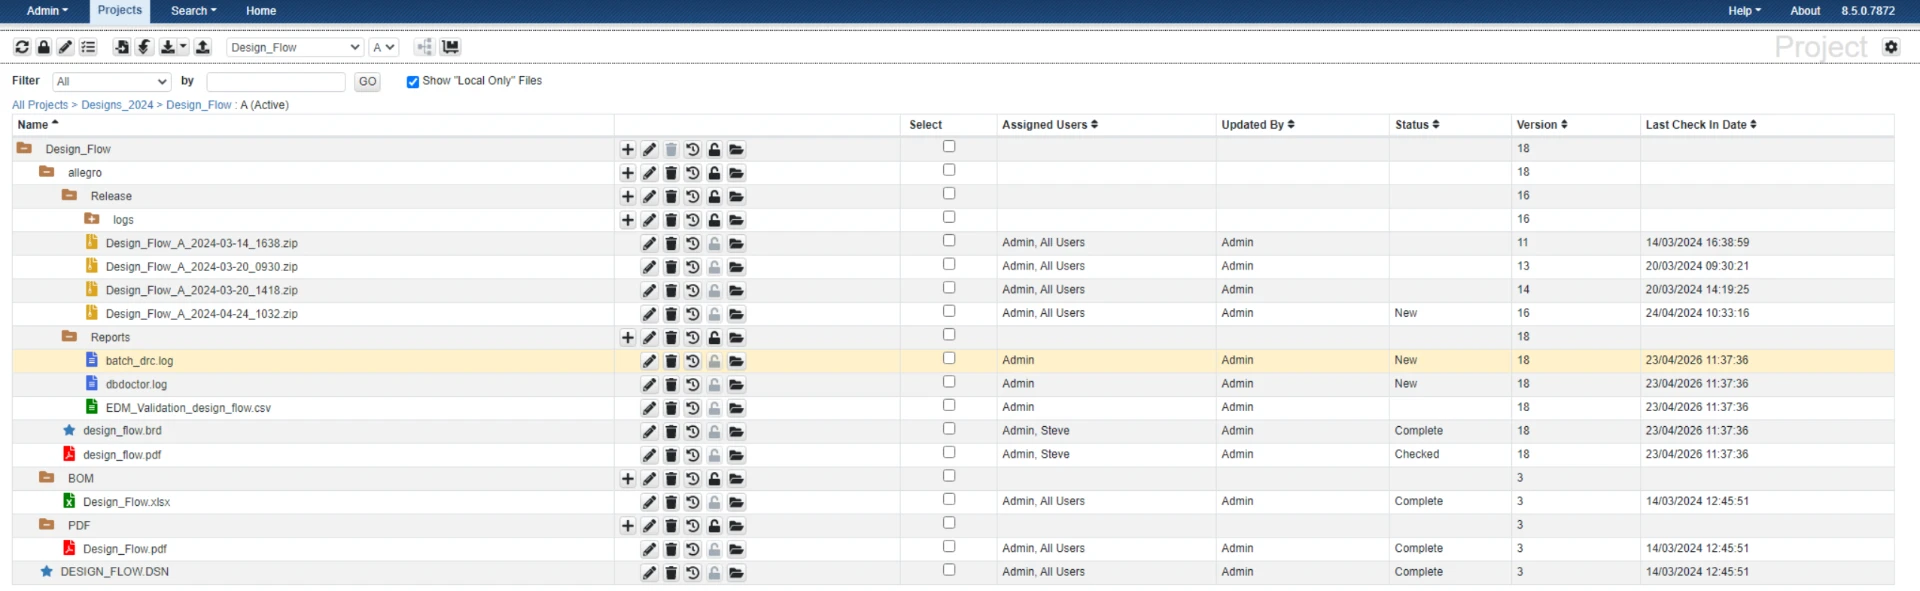Click trash icon in Release folder row
This screenshot has height=591, width=1920.
[x=671, y=197]
